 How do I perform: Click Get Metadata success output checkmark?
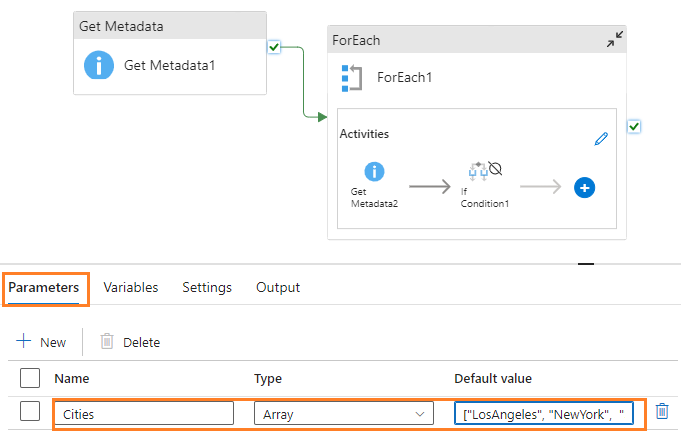pyautogui.click(x=274, y=46)
